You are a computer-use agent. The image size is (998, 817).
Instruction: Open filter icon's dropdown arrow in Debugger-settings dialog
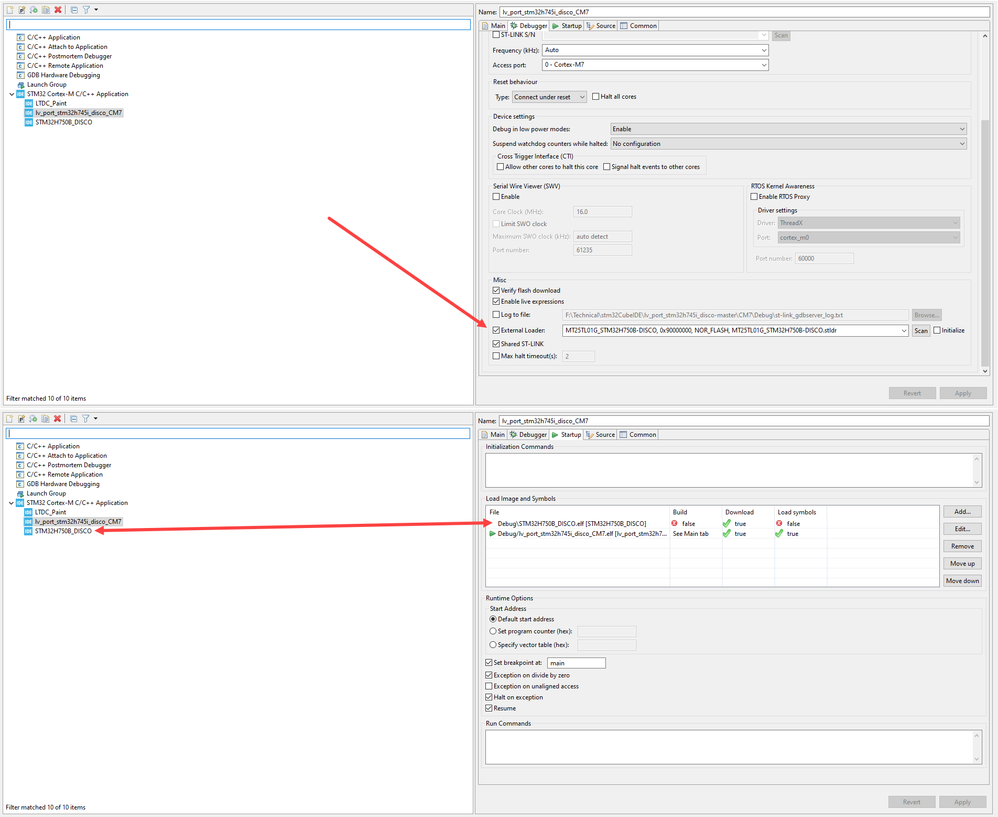point(96,10)
